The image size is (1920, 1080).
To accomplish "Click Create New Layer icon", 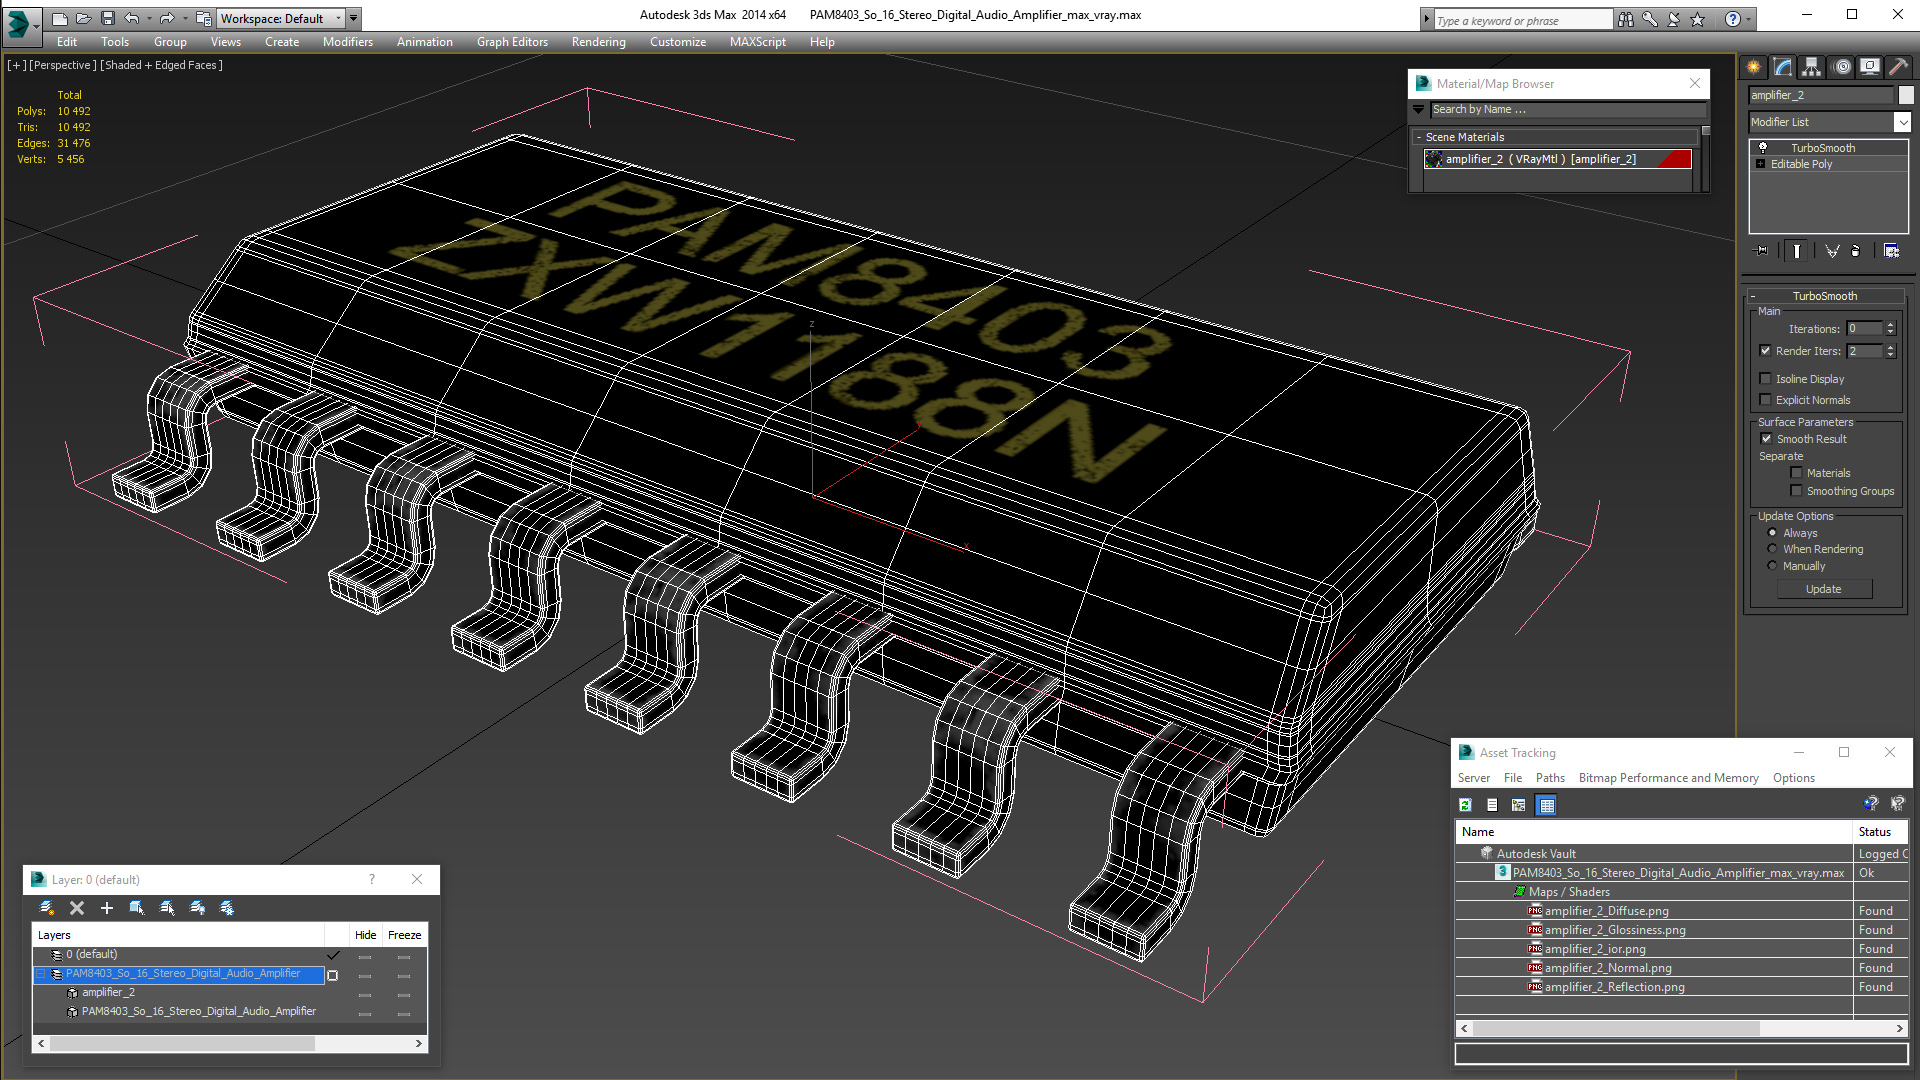I will pos(47,908).
